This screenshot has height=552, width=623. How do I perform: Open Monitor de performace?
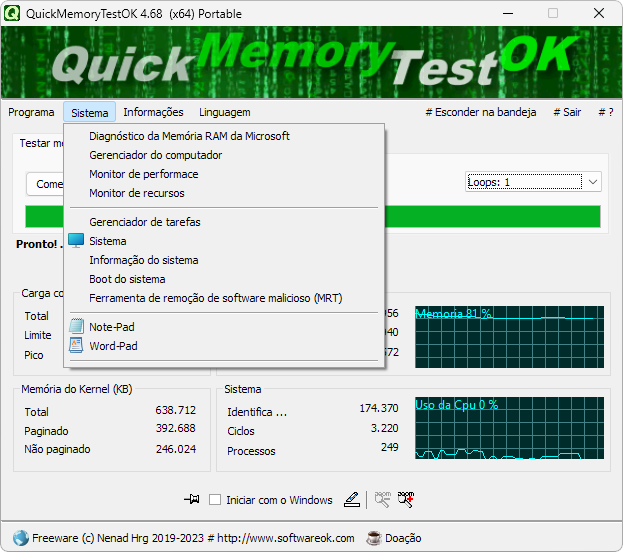(224, 174)
